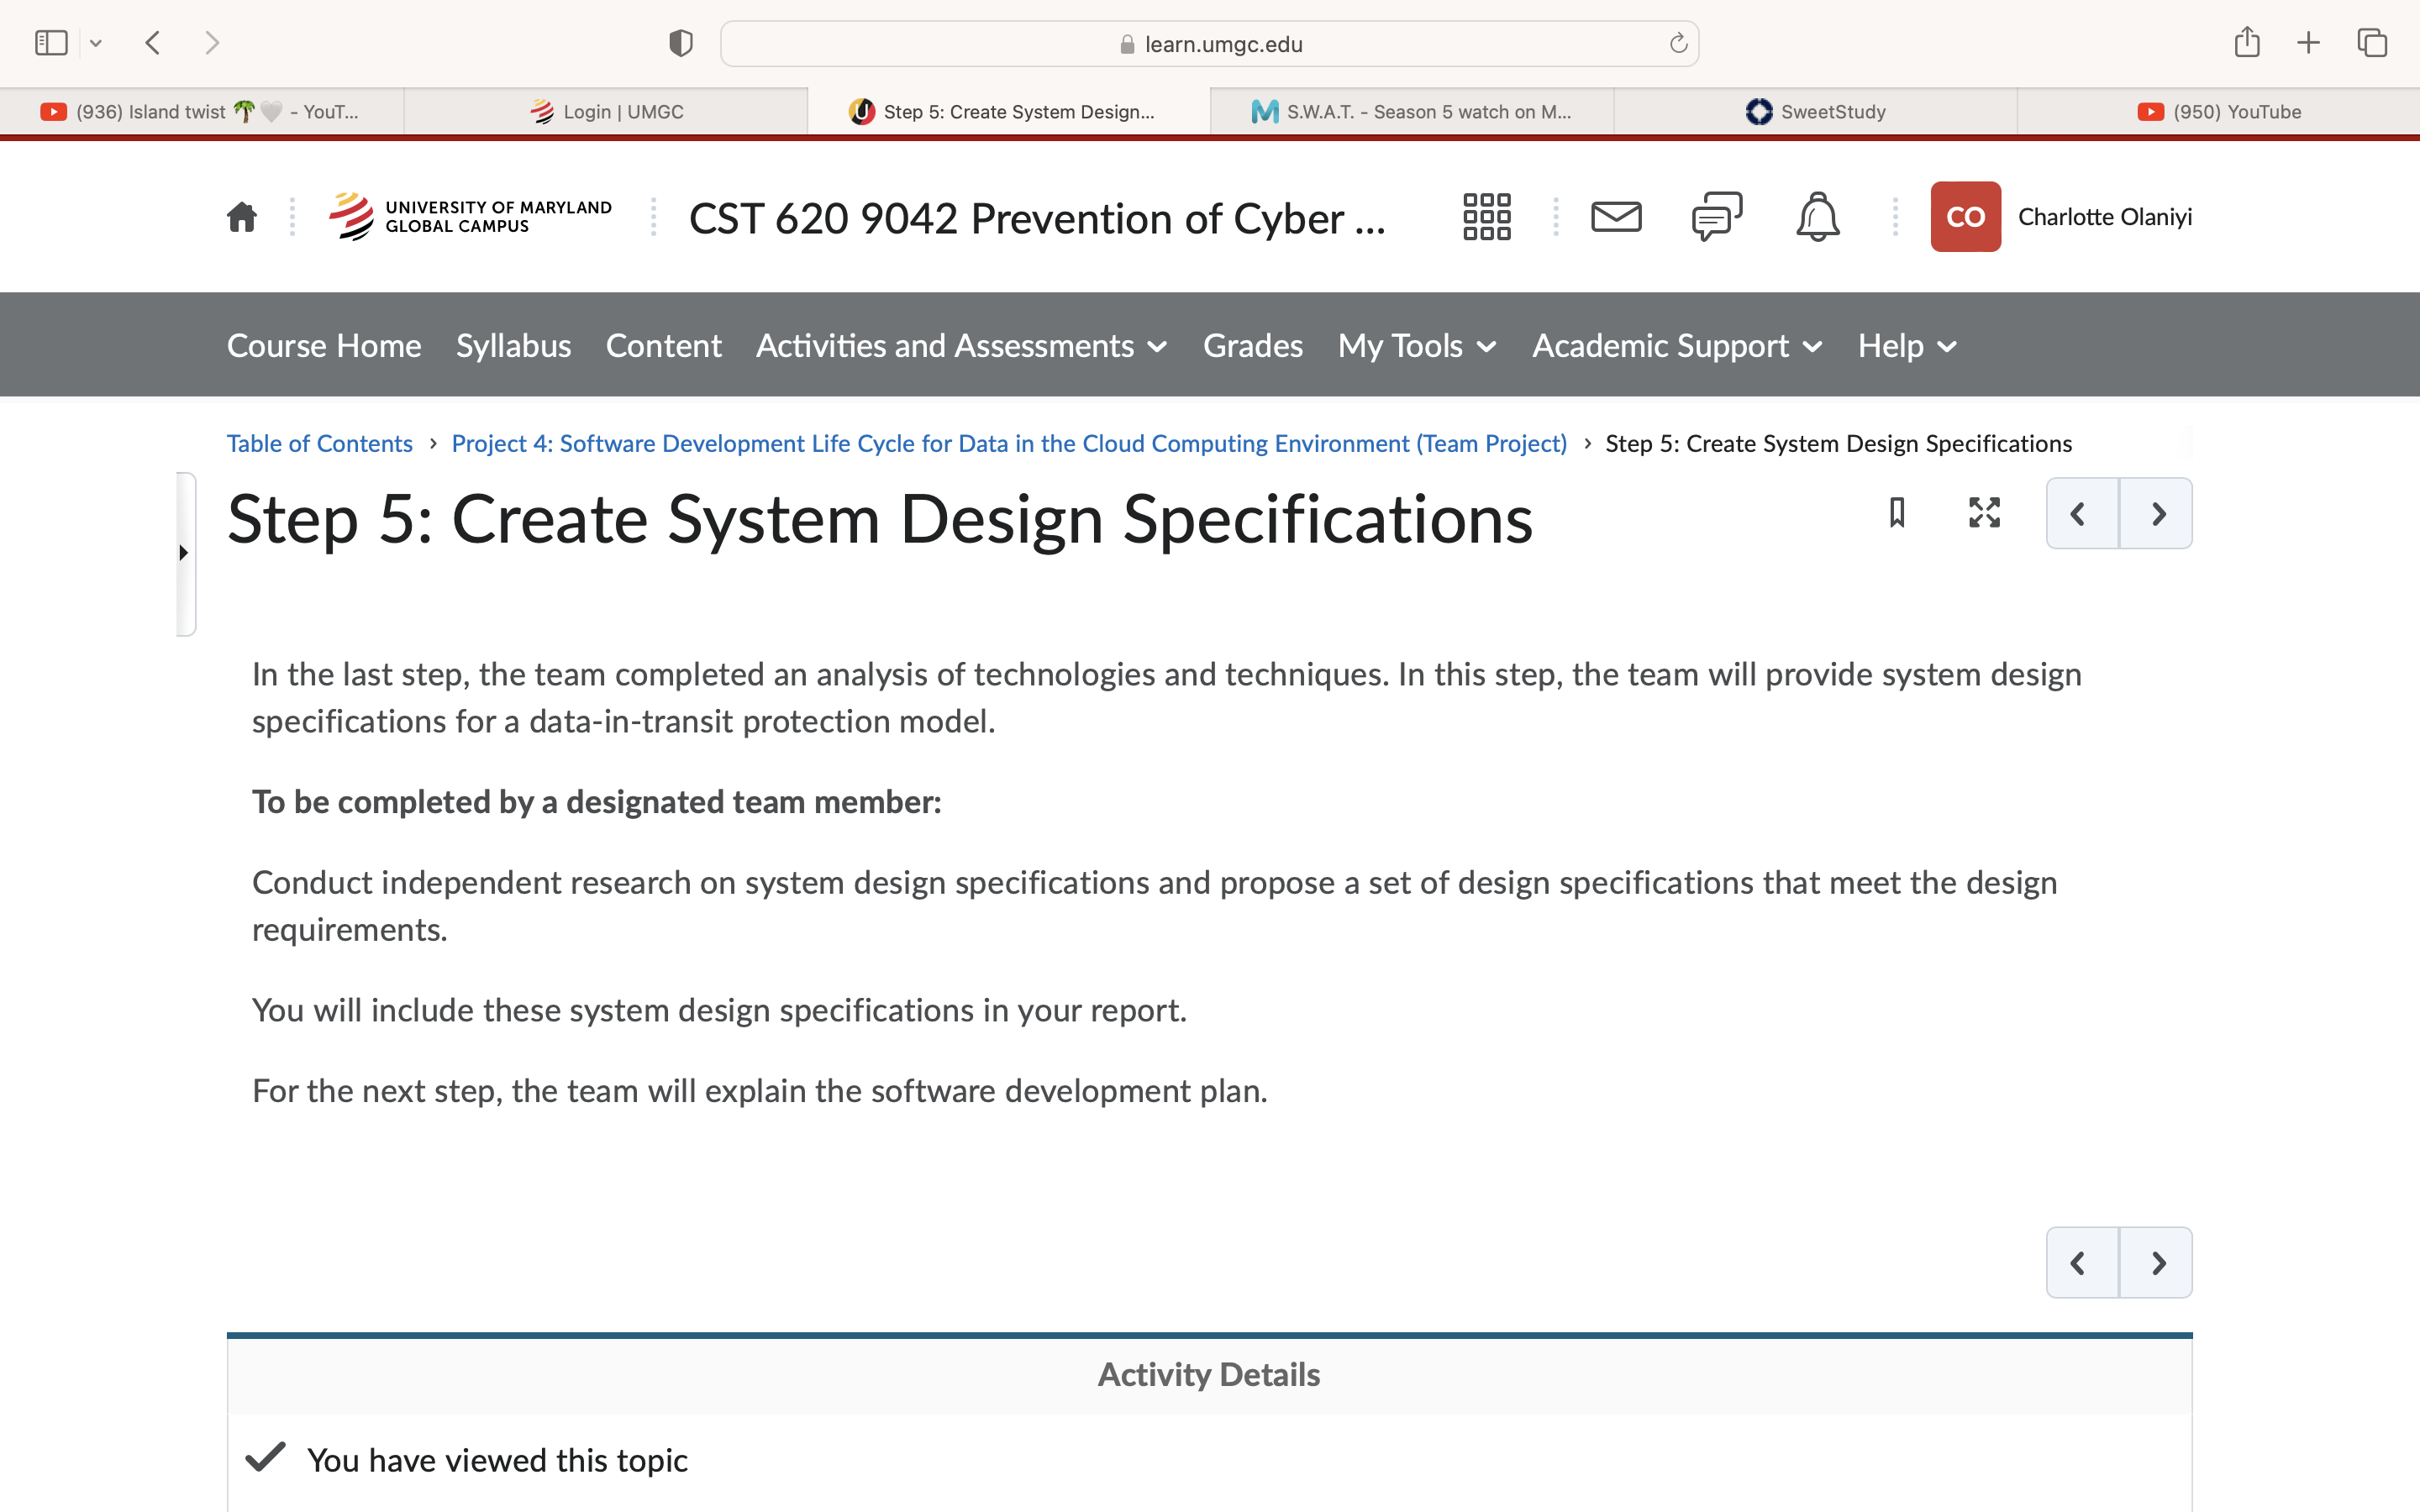Toggle the Safari sidebar
Screen dimensions: 2420x1512
[51, 43]
